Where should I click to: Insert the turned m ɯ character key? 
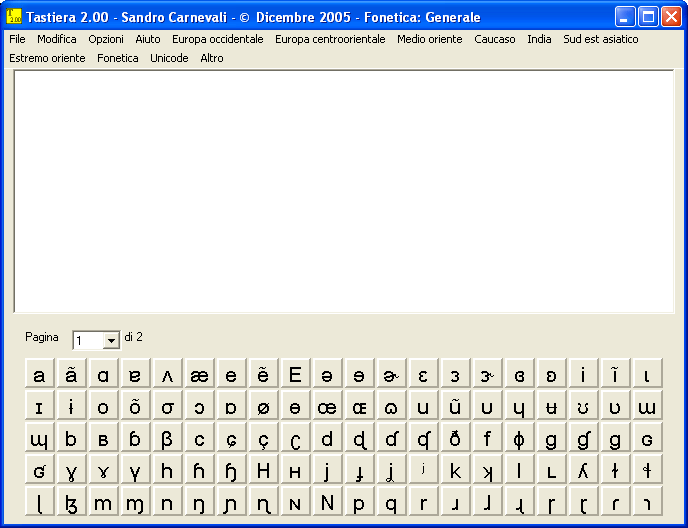pos(648,405)
